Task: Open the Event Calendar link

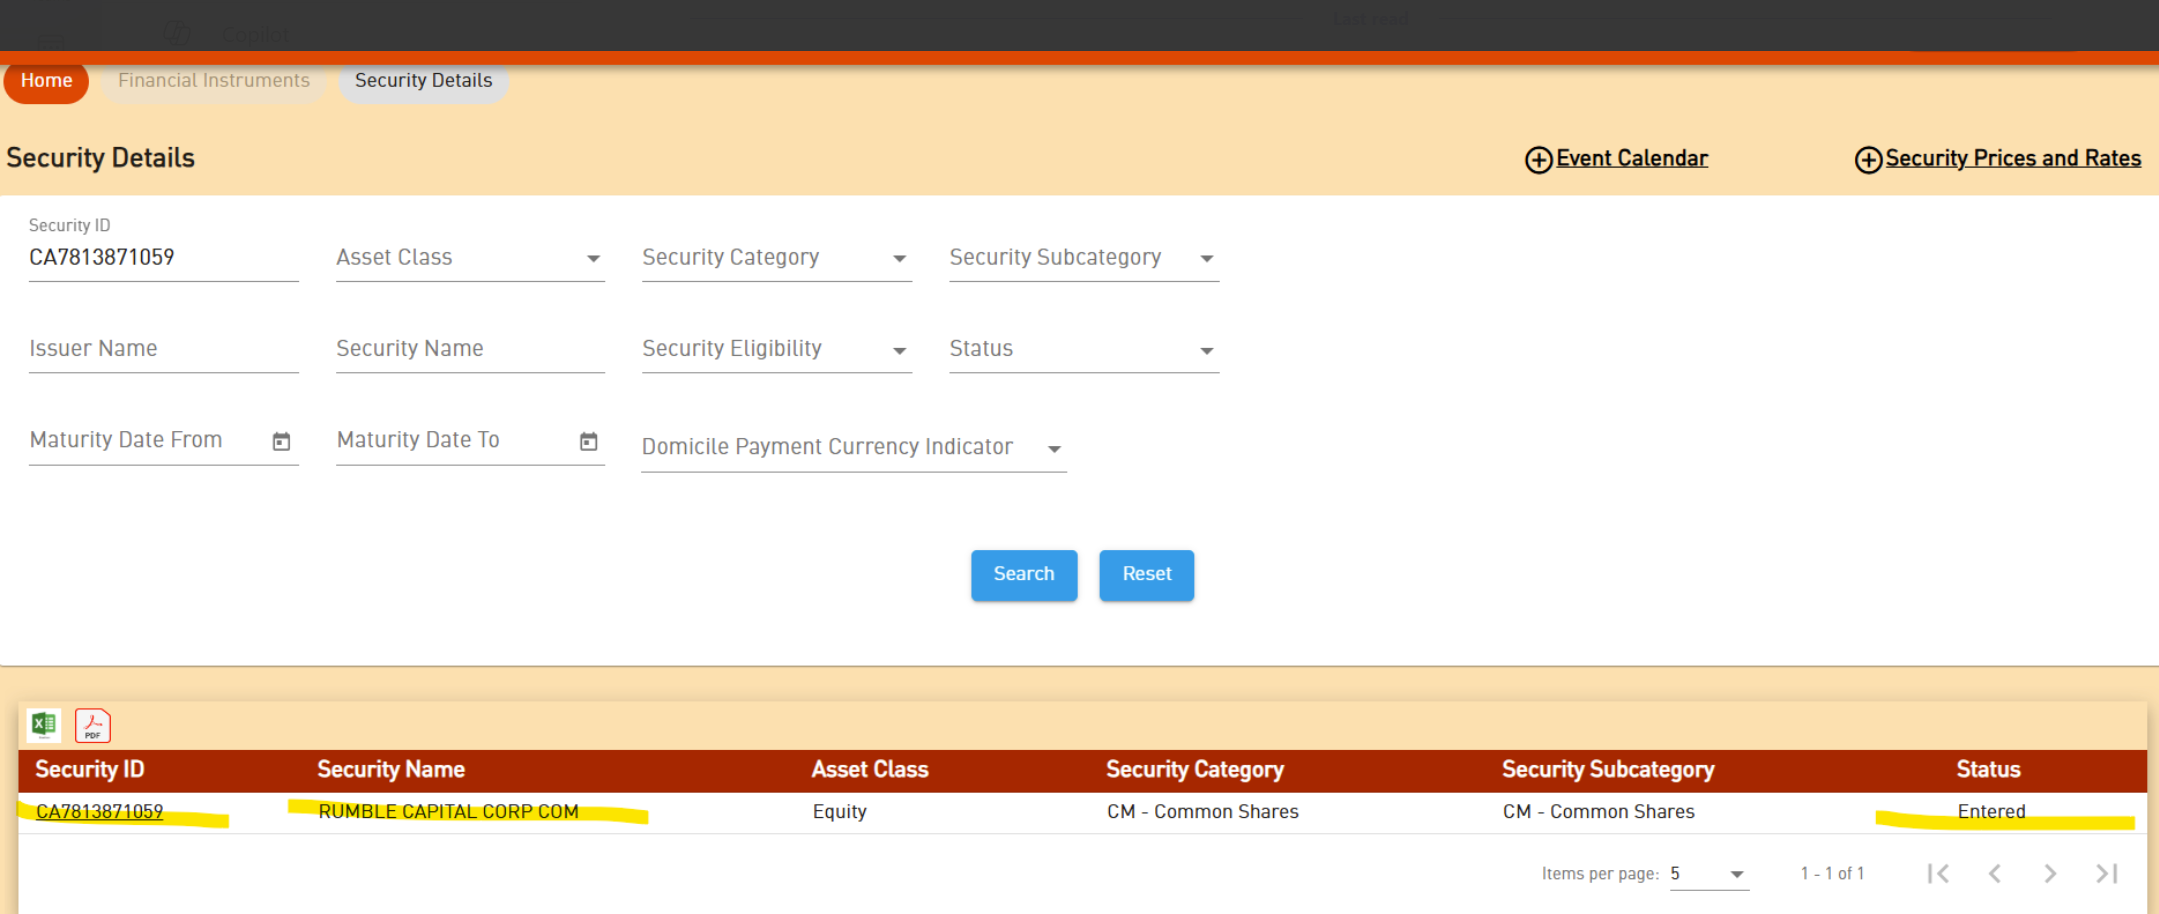Action: coord(1630,159)
